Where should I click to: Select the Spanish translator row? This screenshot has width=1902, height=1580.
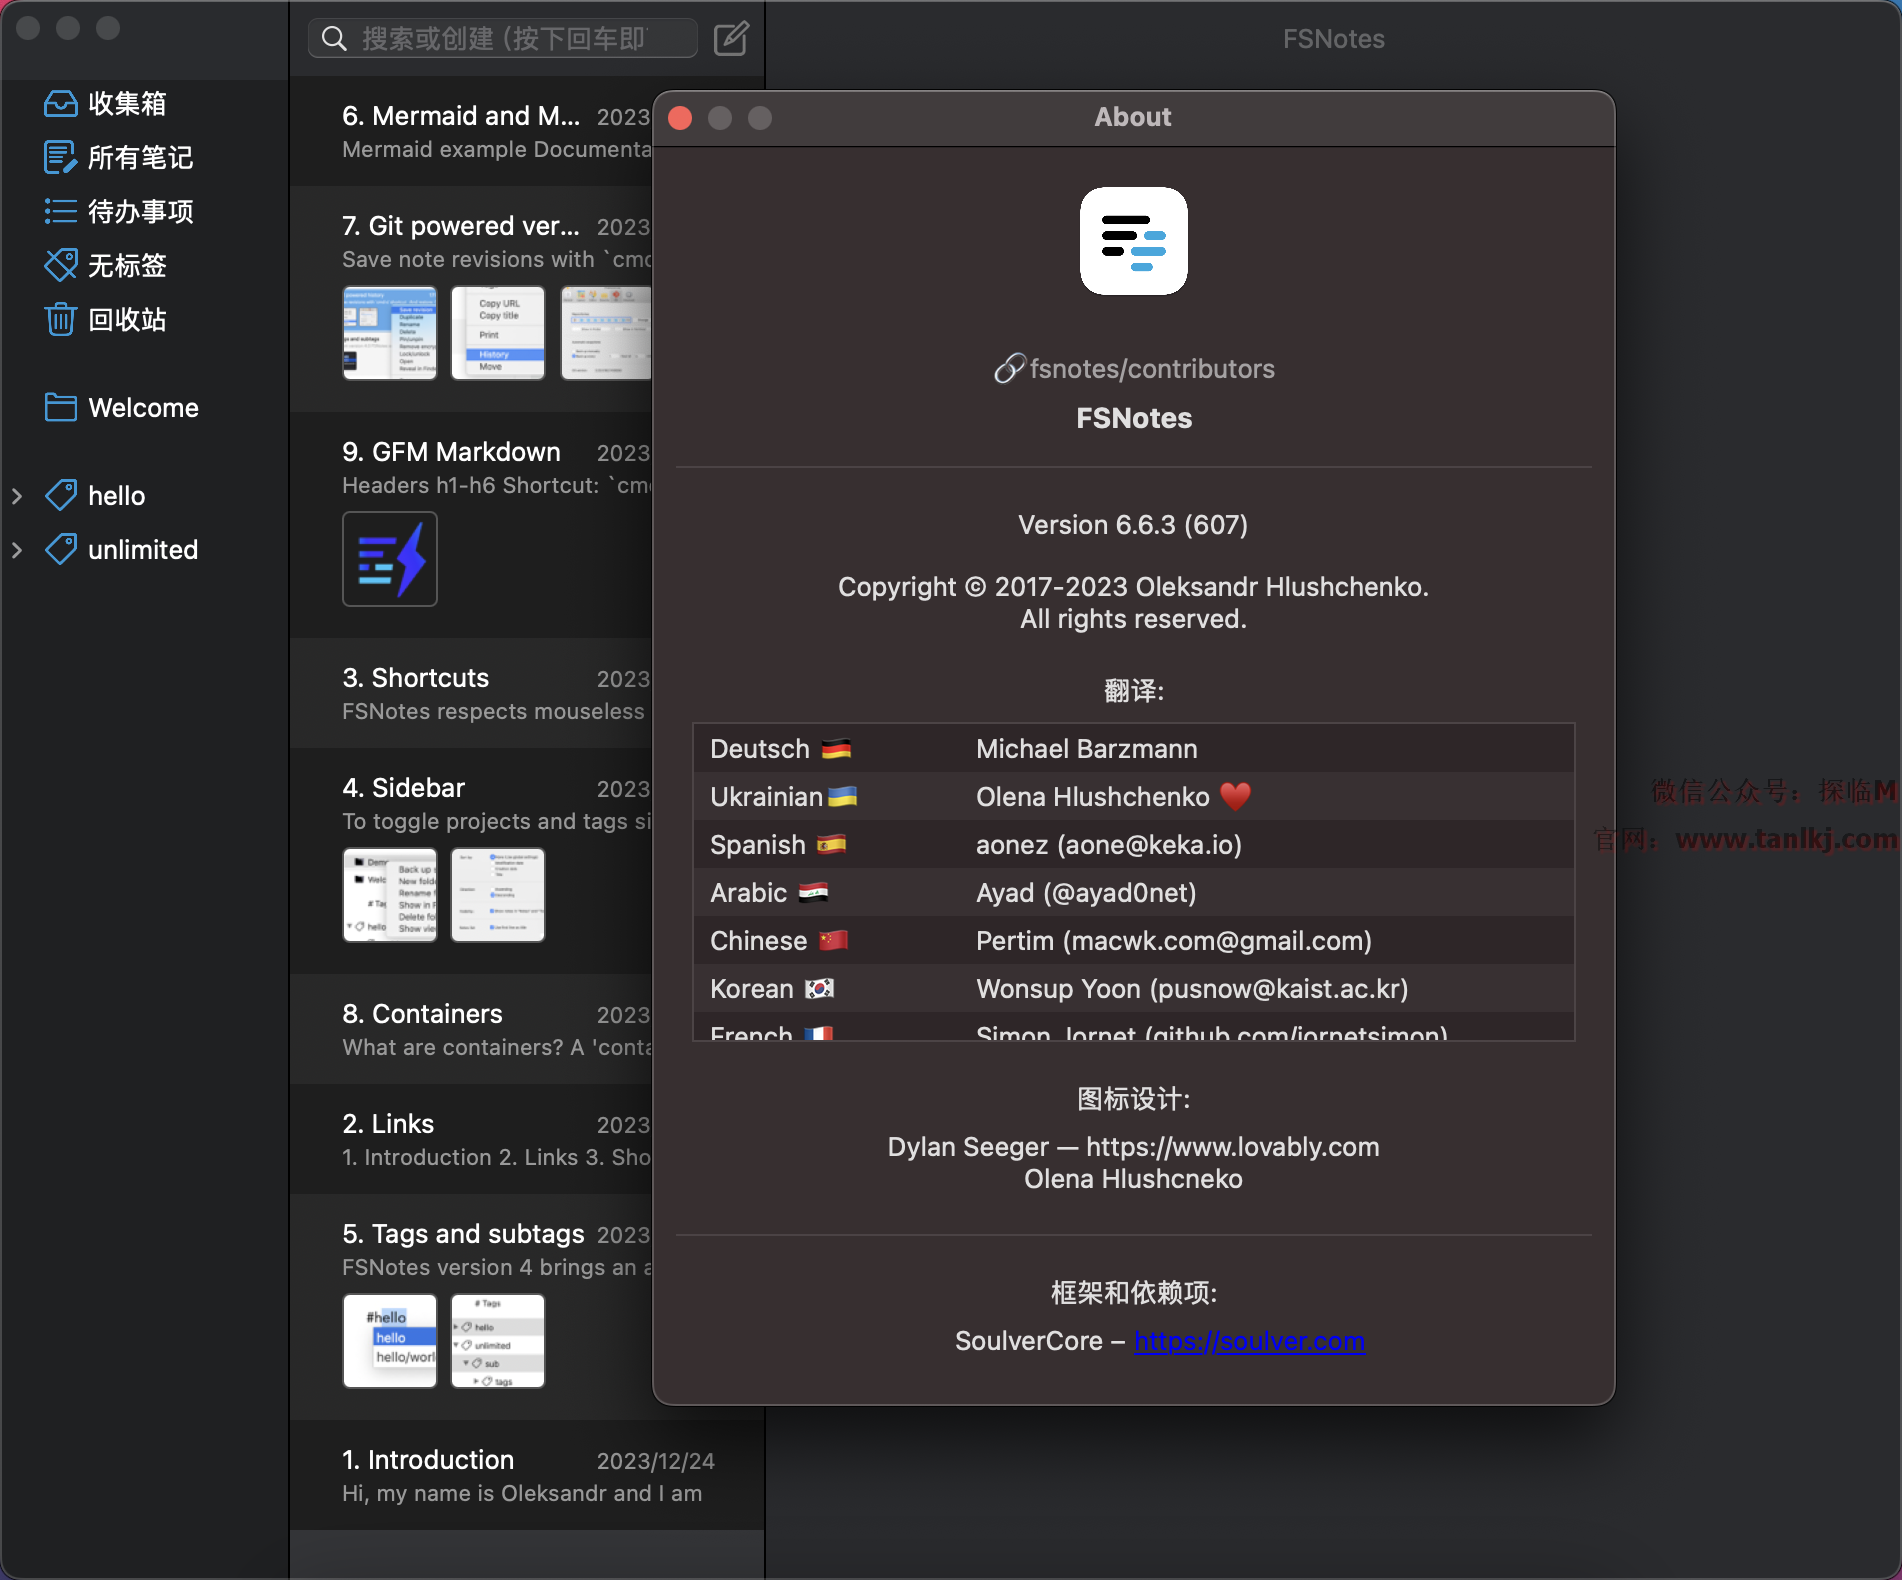1133,845
